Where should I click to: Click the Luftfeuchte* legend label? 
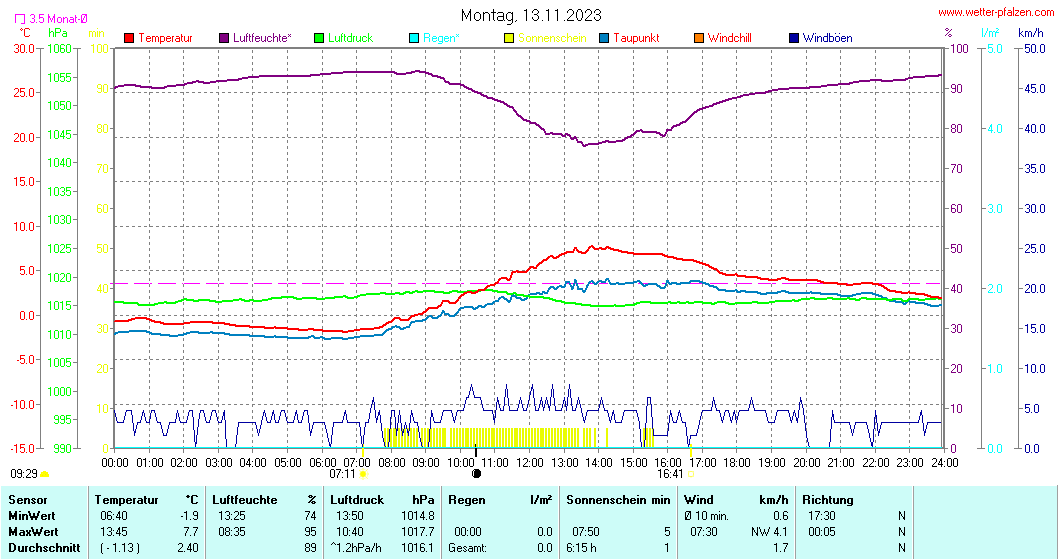262,38
